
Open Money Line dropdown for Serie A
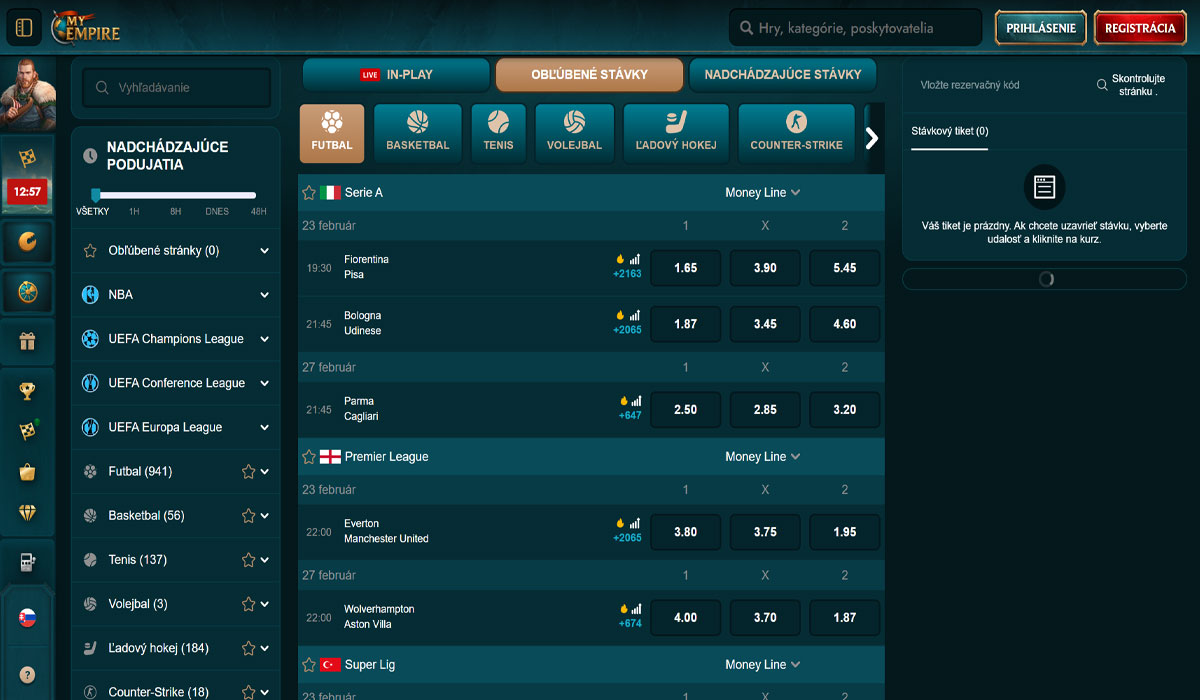[x=763, y=193]
